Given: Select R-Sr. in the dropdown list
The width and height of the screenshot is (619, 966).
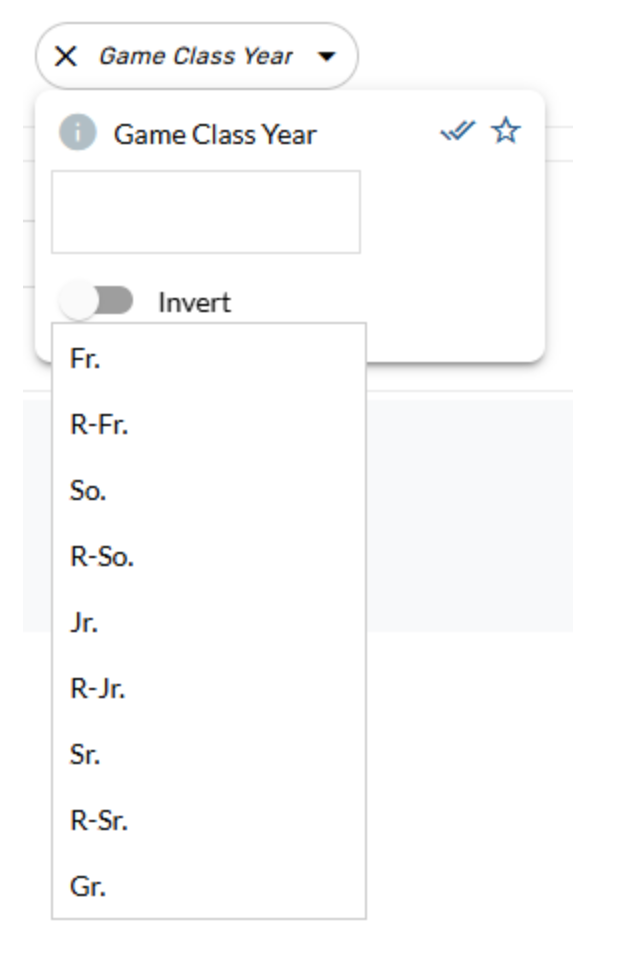Looking at the screenshot, I should coord(100,821).
